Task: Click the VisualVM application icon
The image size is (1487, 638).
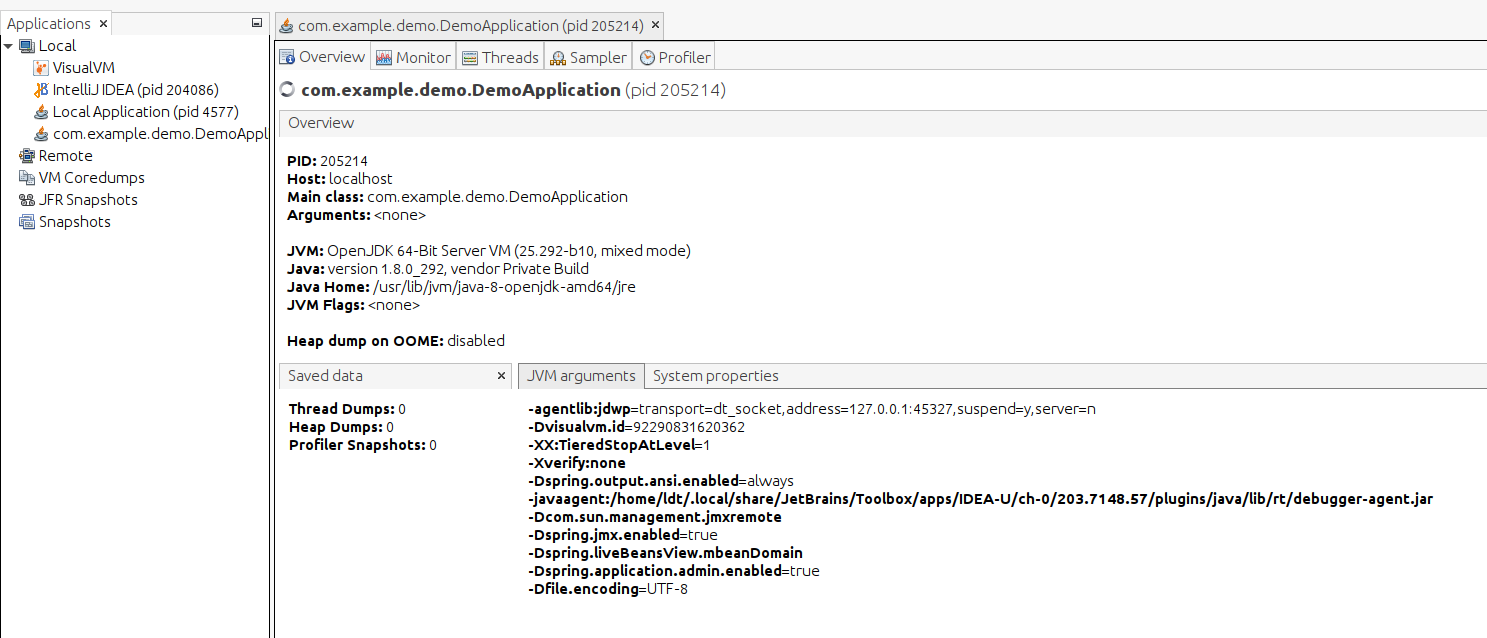Action: point(41,68)
